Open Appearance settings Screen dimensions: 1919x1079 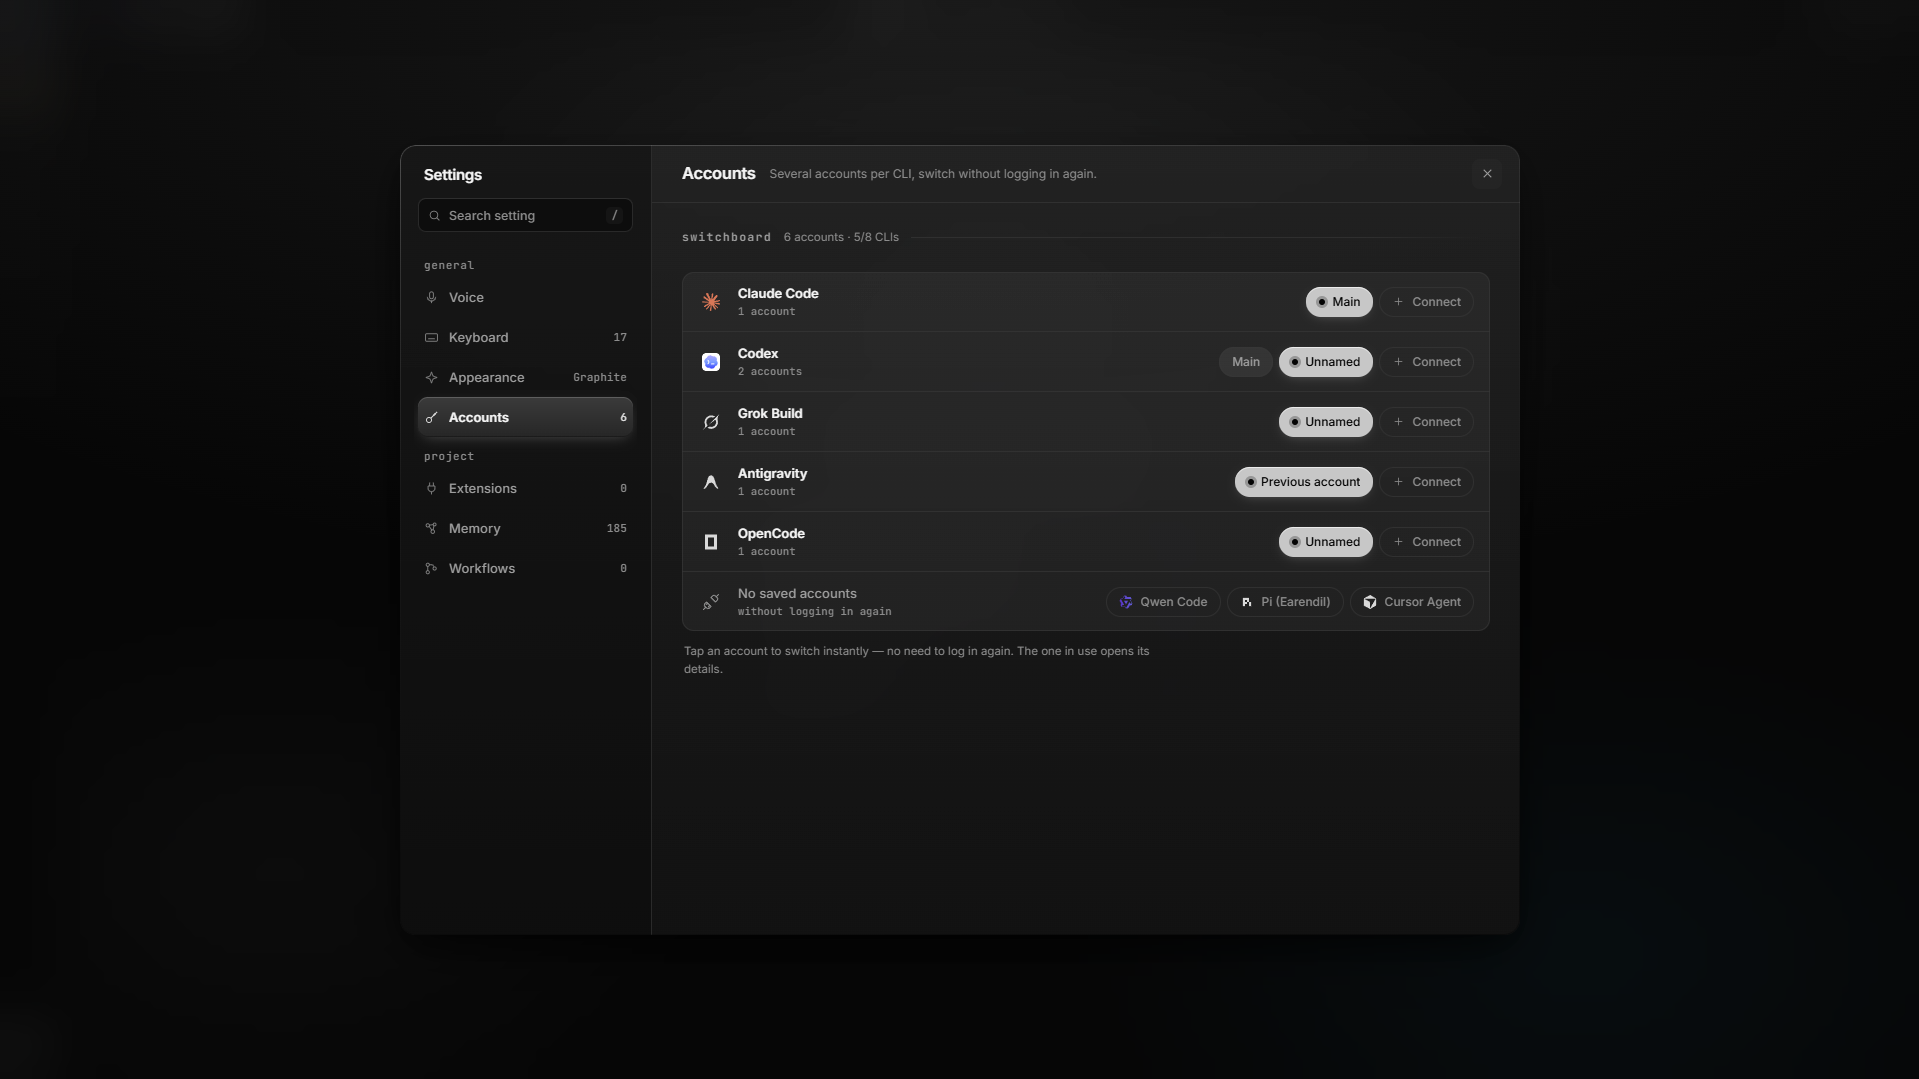point(525,377)
